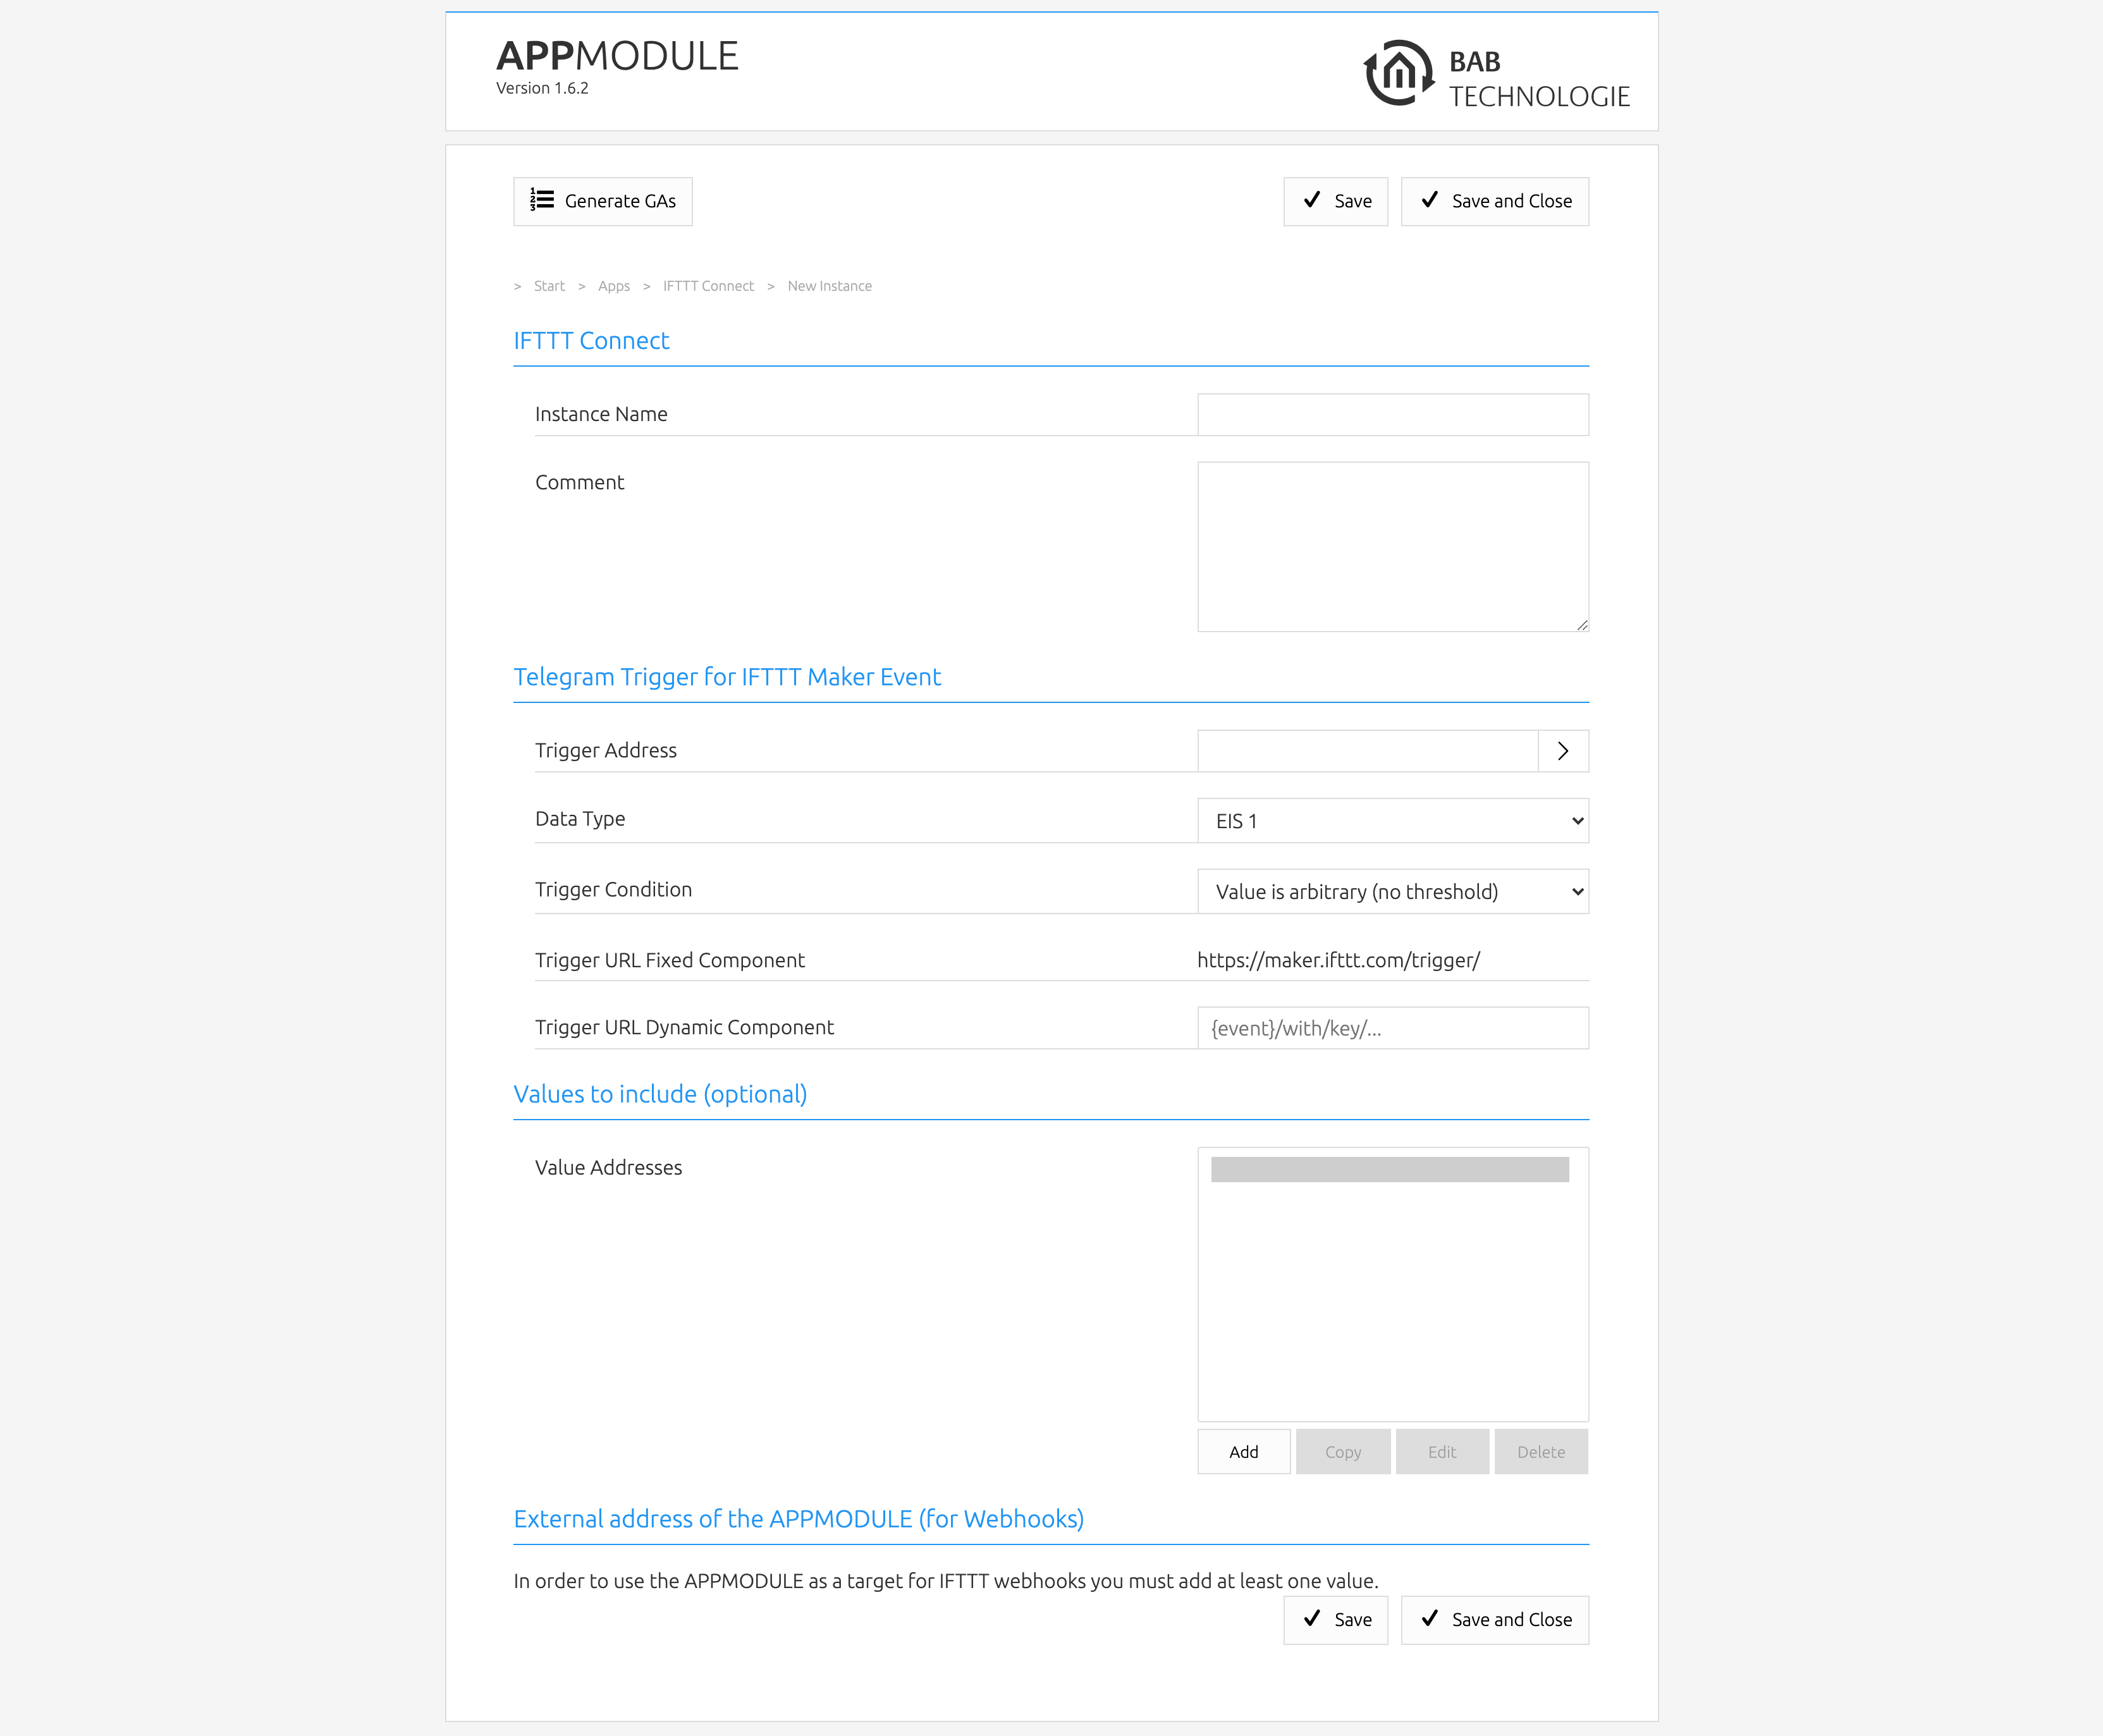Navigate to Apps breadcrumb
The width and height of the screenshot is (2103, 1736).
point(613,286)
